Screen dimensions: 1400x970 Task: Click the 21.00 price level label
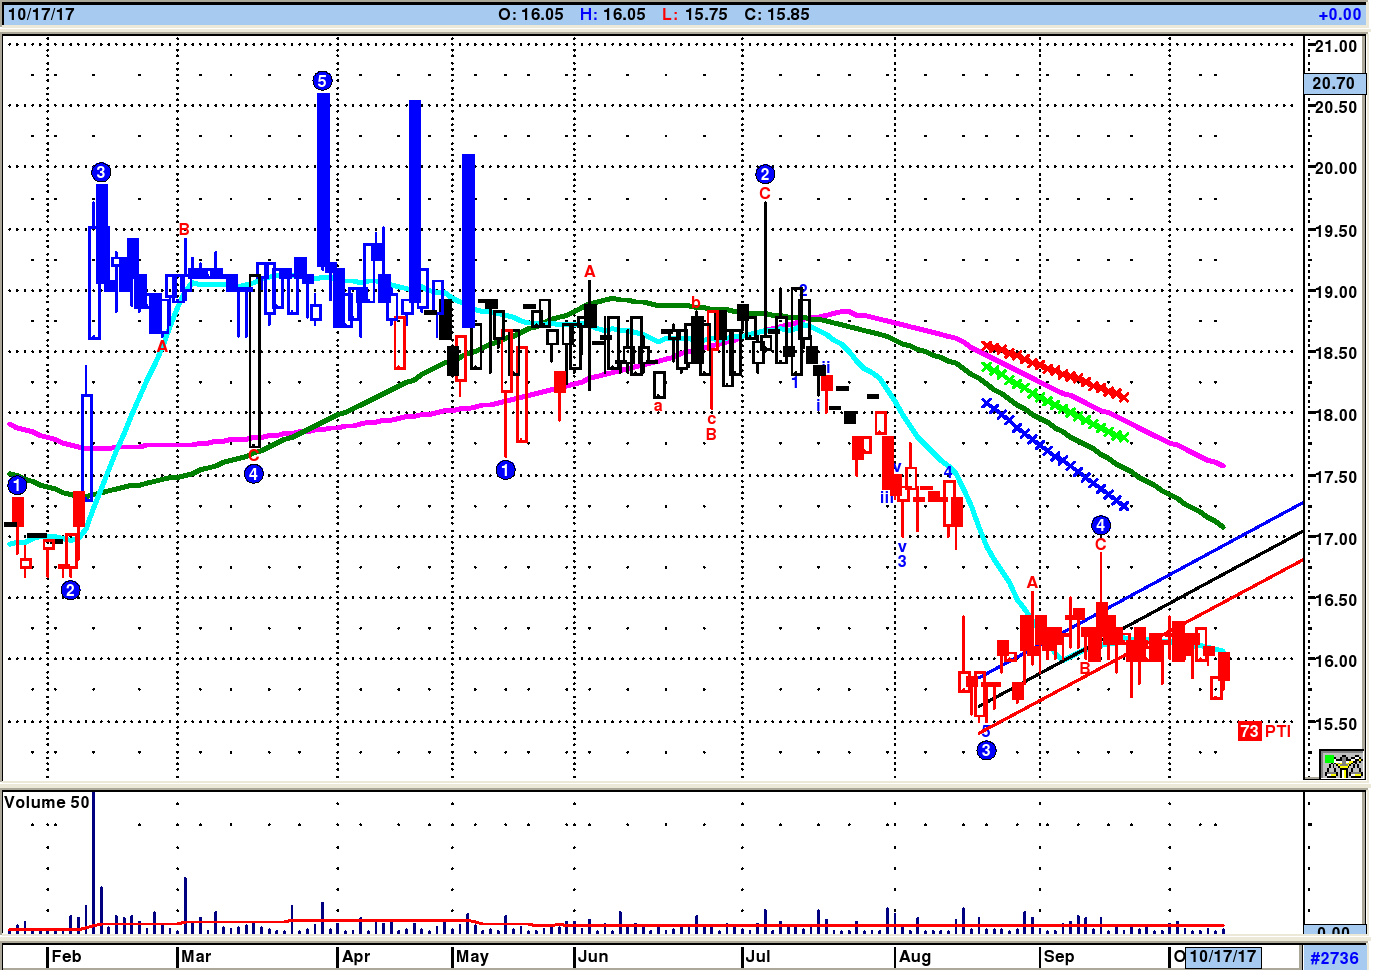[x=1336, y=47]
